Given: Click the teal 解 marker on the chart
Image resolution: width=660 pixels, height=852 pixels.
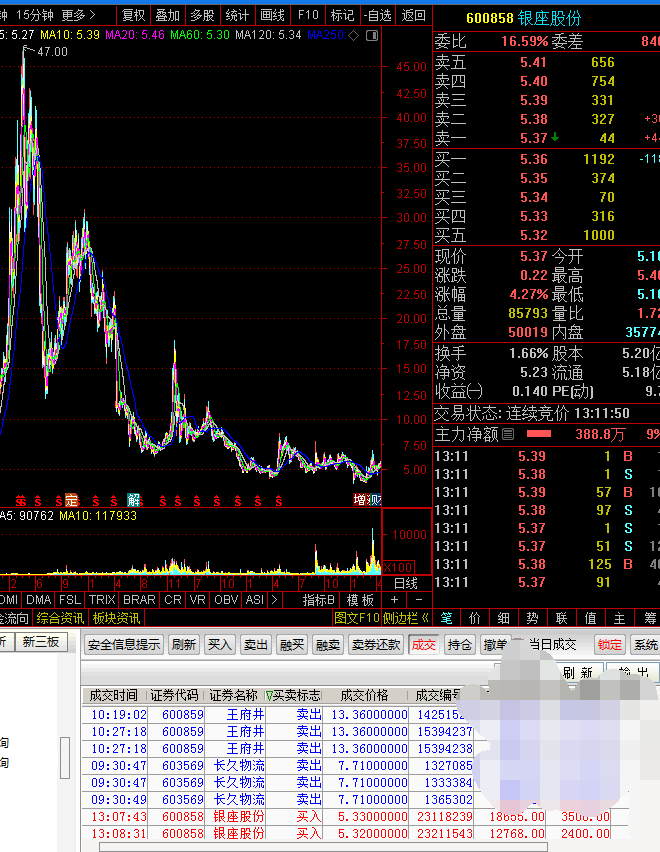Looking at the screenshot, I should point(134,499).
